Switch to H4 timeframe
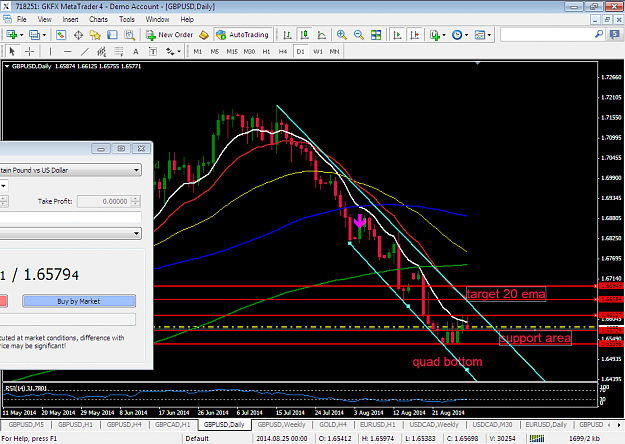The width and height of the screenshot is (625, 444). [x=283, y=51]
